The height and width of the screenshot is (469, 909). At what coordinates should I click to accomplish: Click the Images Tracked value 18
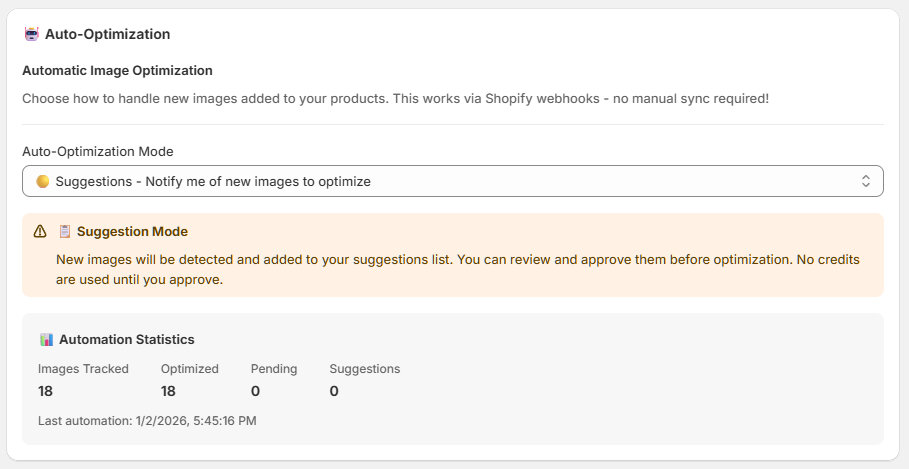point(45,391)
